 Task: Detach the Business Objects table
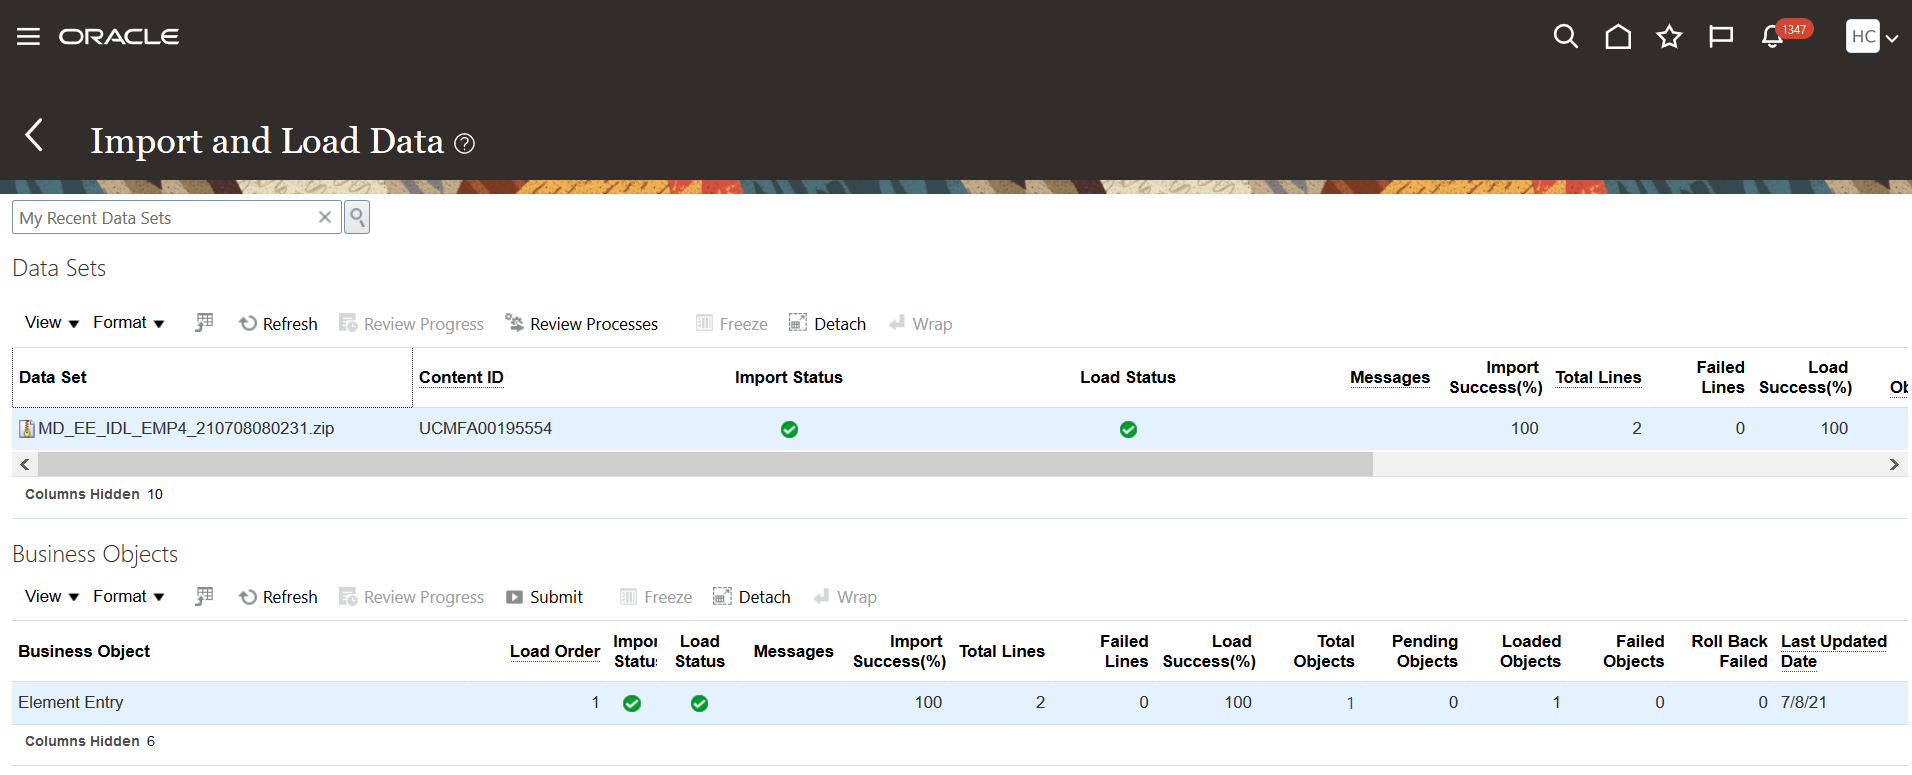pyautogui.click(x=751, y=597)
